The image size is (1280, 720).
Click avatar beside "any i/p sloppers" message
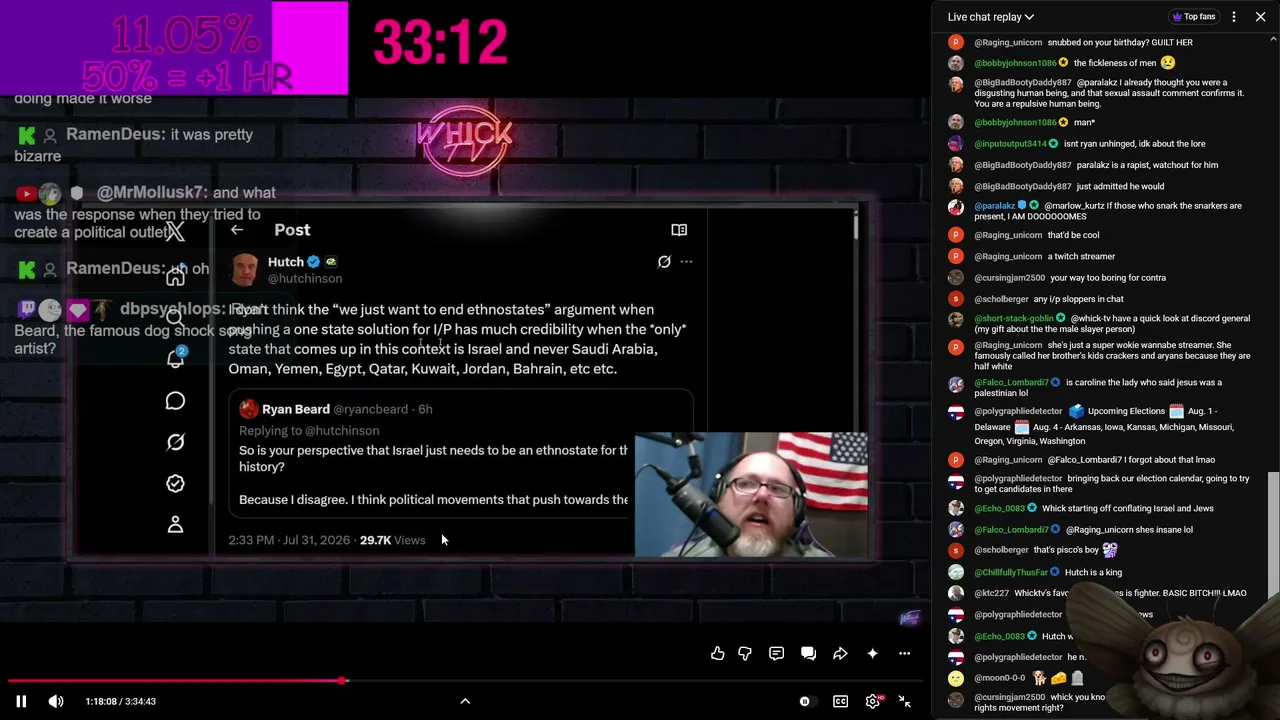[x=956, y=299]
